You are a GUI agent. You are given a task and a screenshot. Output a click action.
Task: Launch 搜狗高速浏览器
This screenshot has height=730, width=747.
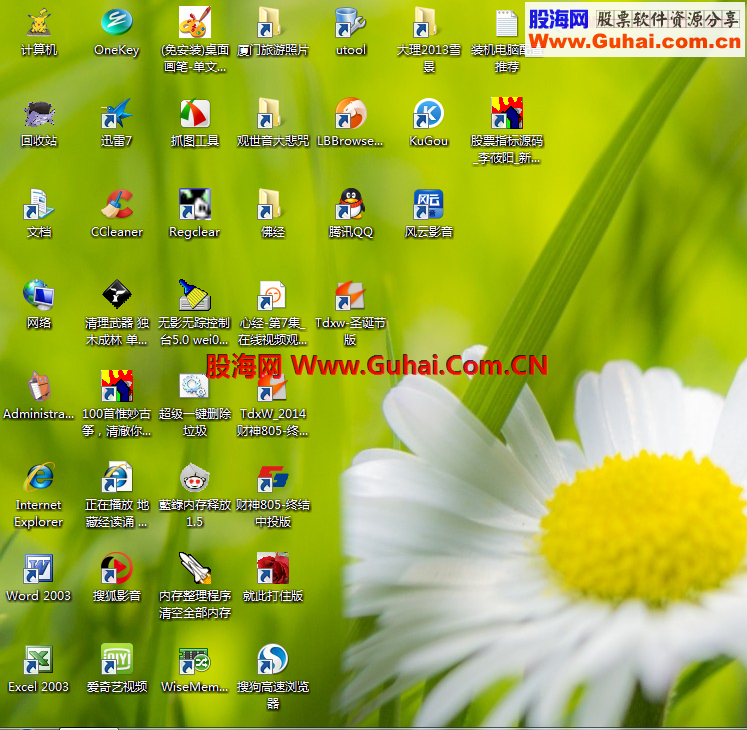coord(273,660)
